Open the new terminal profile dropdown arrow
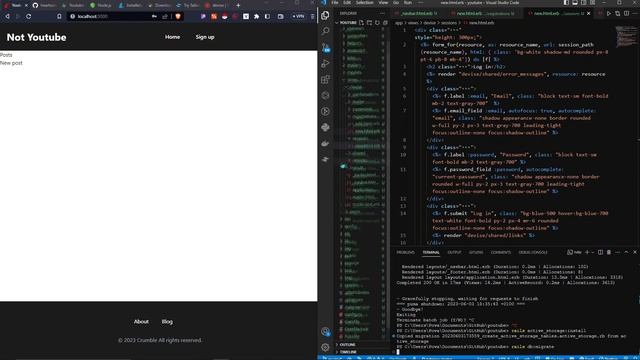 (x=593, y=252)
